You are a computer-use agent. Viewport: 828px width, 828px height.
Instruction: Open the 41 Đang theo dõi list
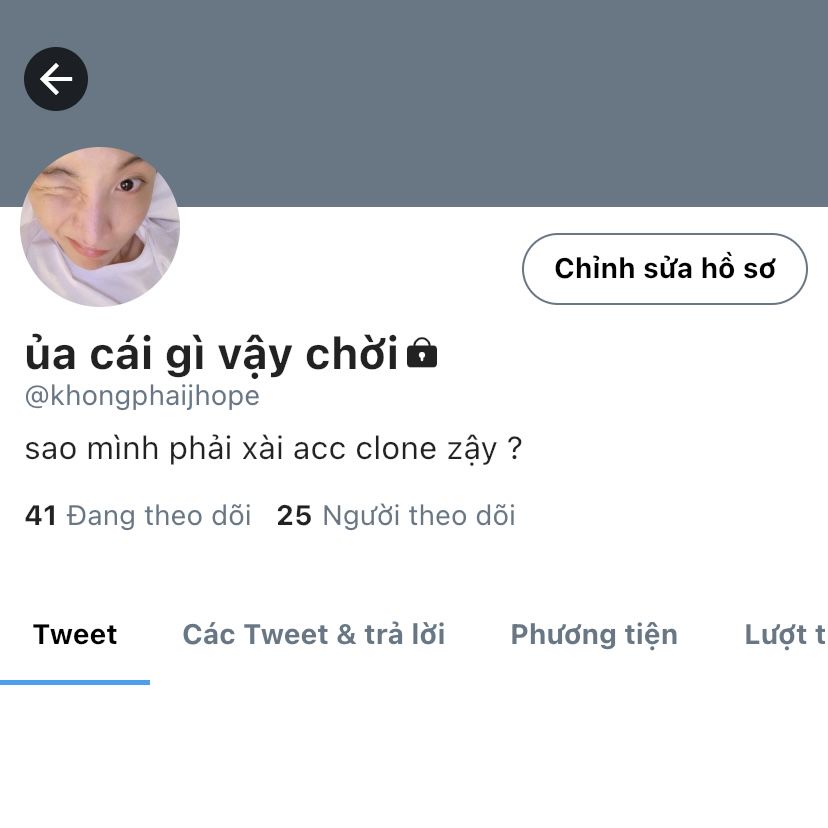coord(137,515)
